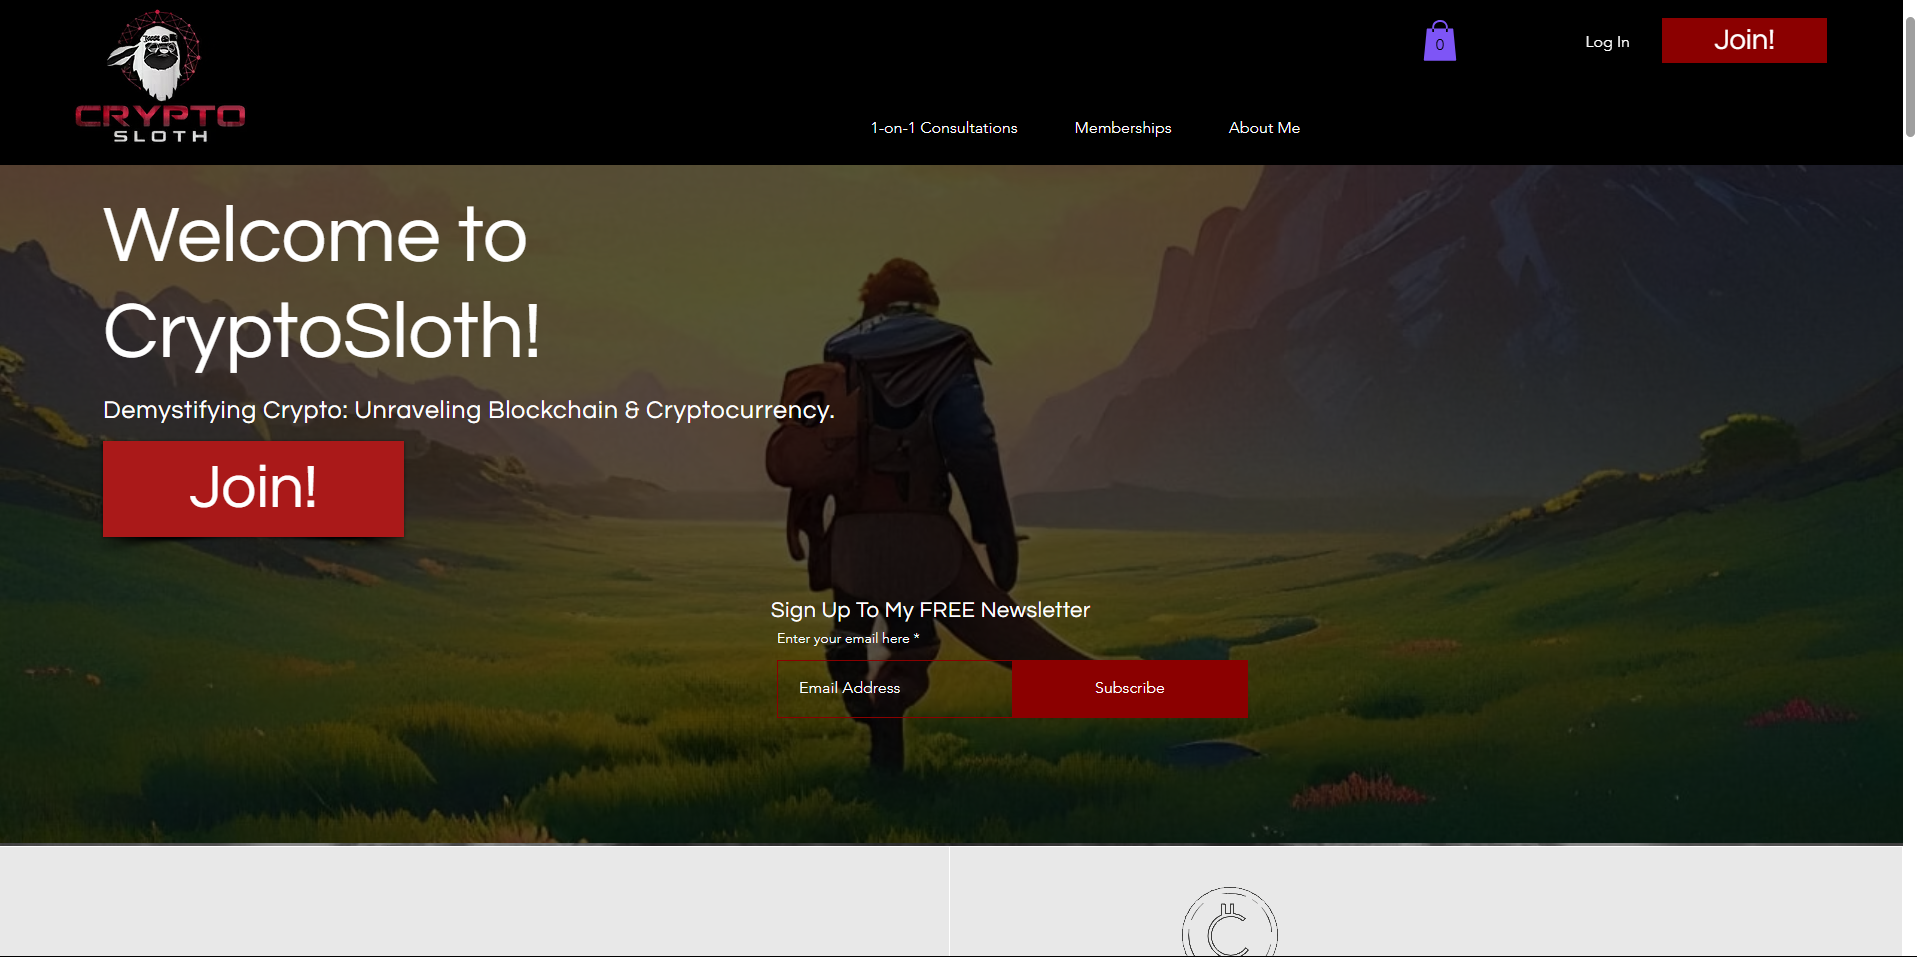The width and height of the screenshot is (1917, 957).
Task: Click the page vertical scrollbar thumb
Action: (x=1910, y=75)
